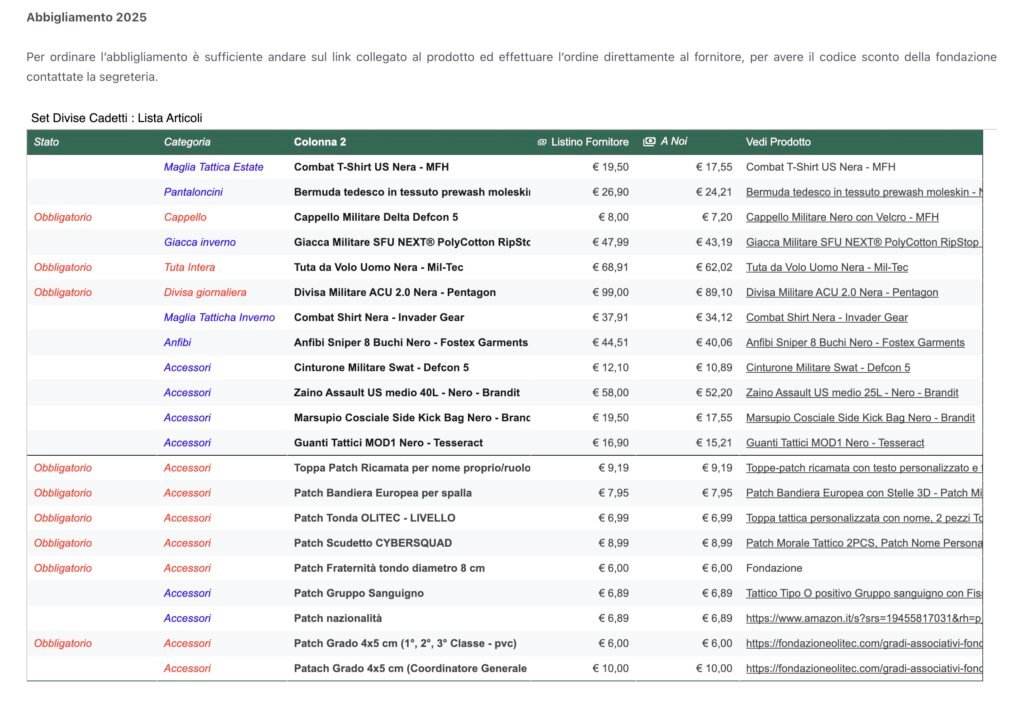The height and width of the screenshot is (723, 1024).
Task: Select the Colonna 2 column header
Action: click(x=320, y=142)
